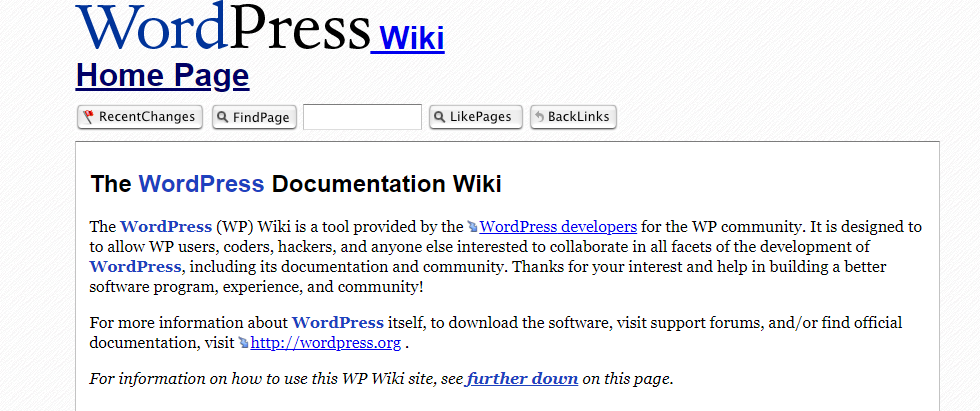Click bold WordPress before 'itself, to download'
The width and height of the screenshot is (980, 411).
coord(338,323)
